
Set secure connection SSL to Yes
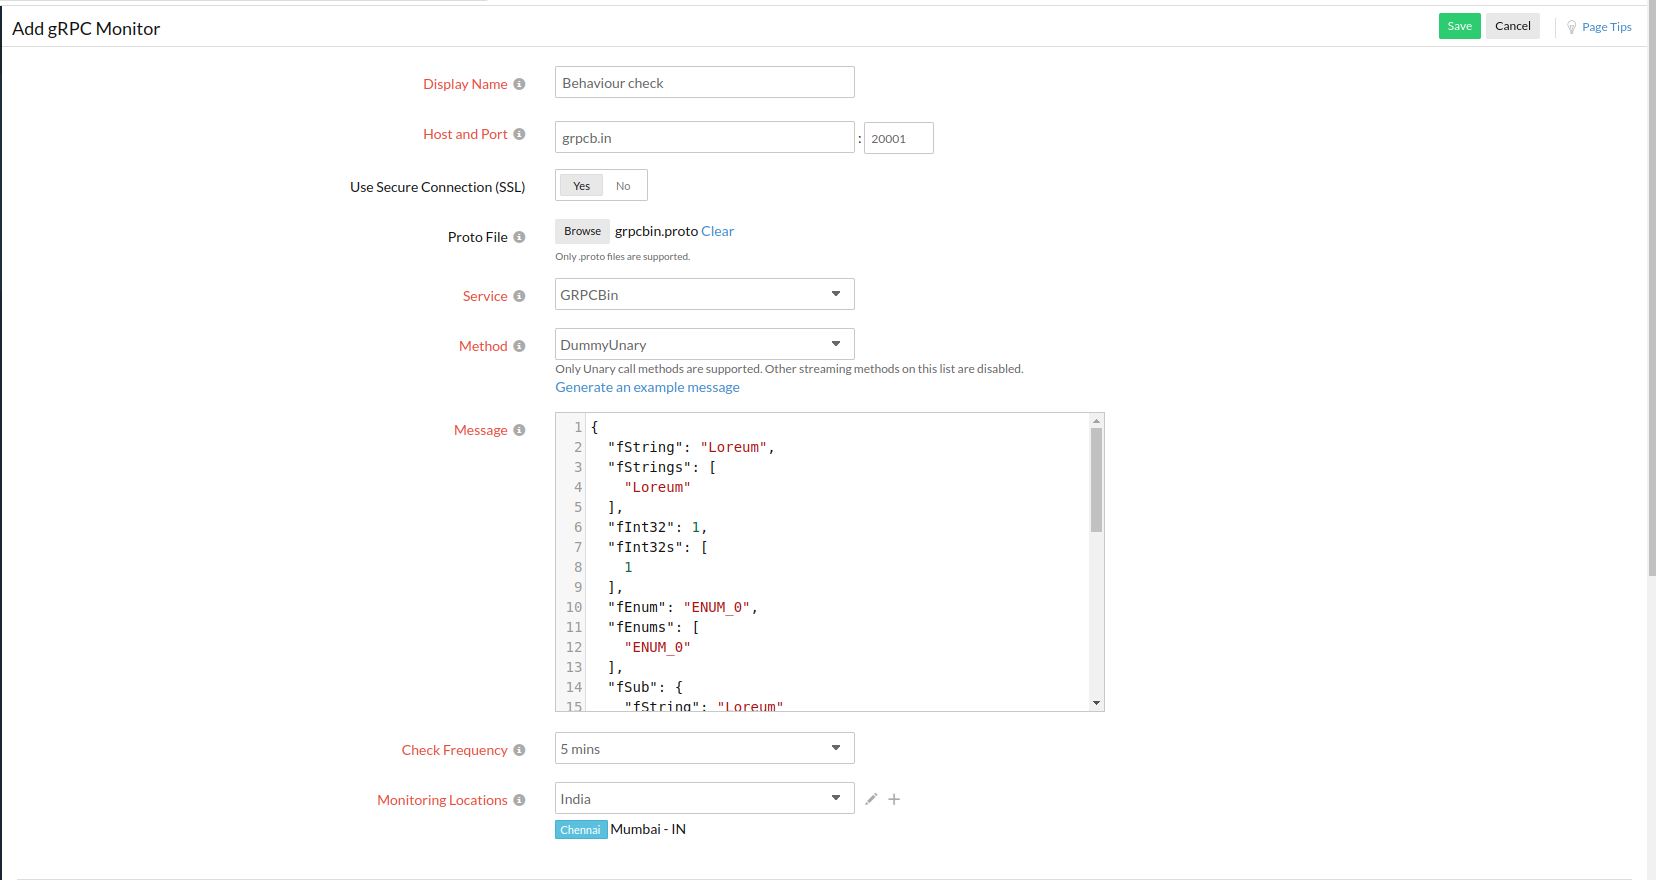[x=581, y=186]
